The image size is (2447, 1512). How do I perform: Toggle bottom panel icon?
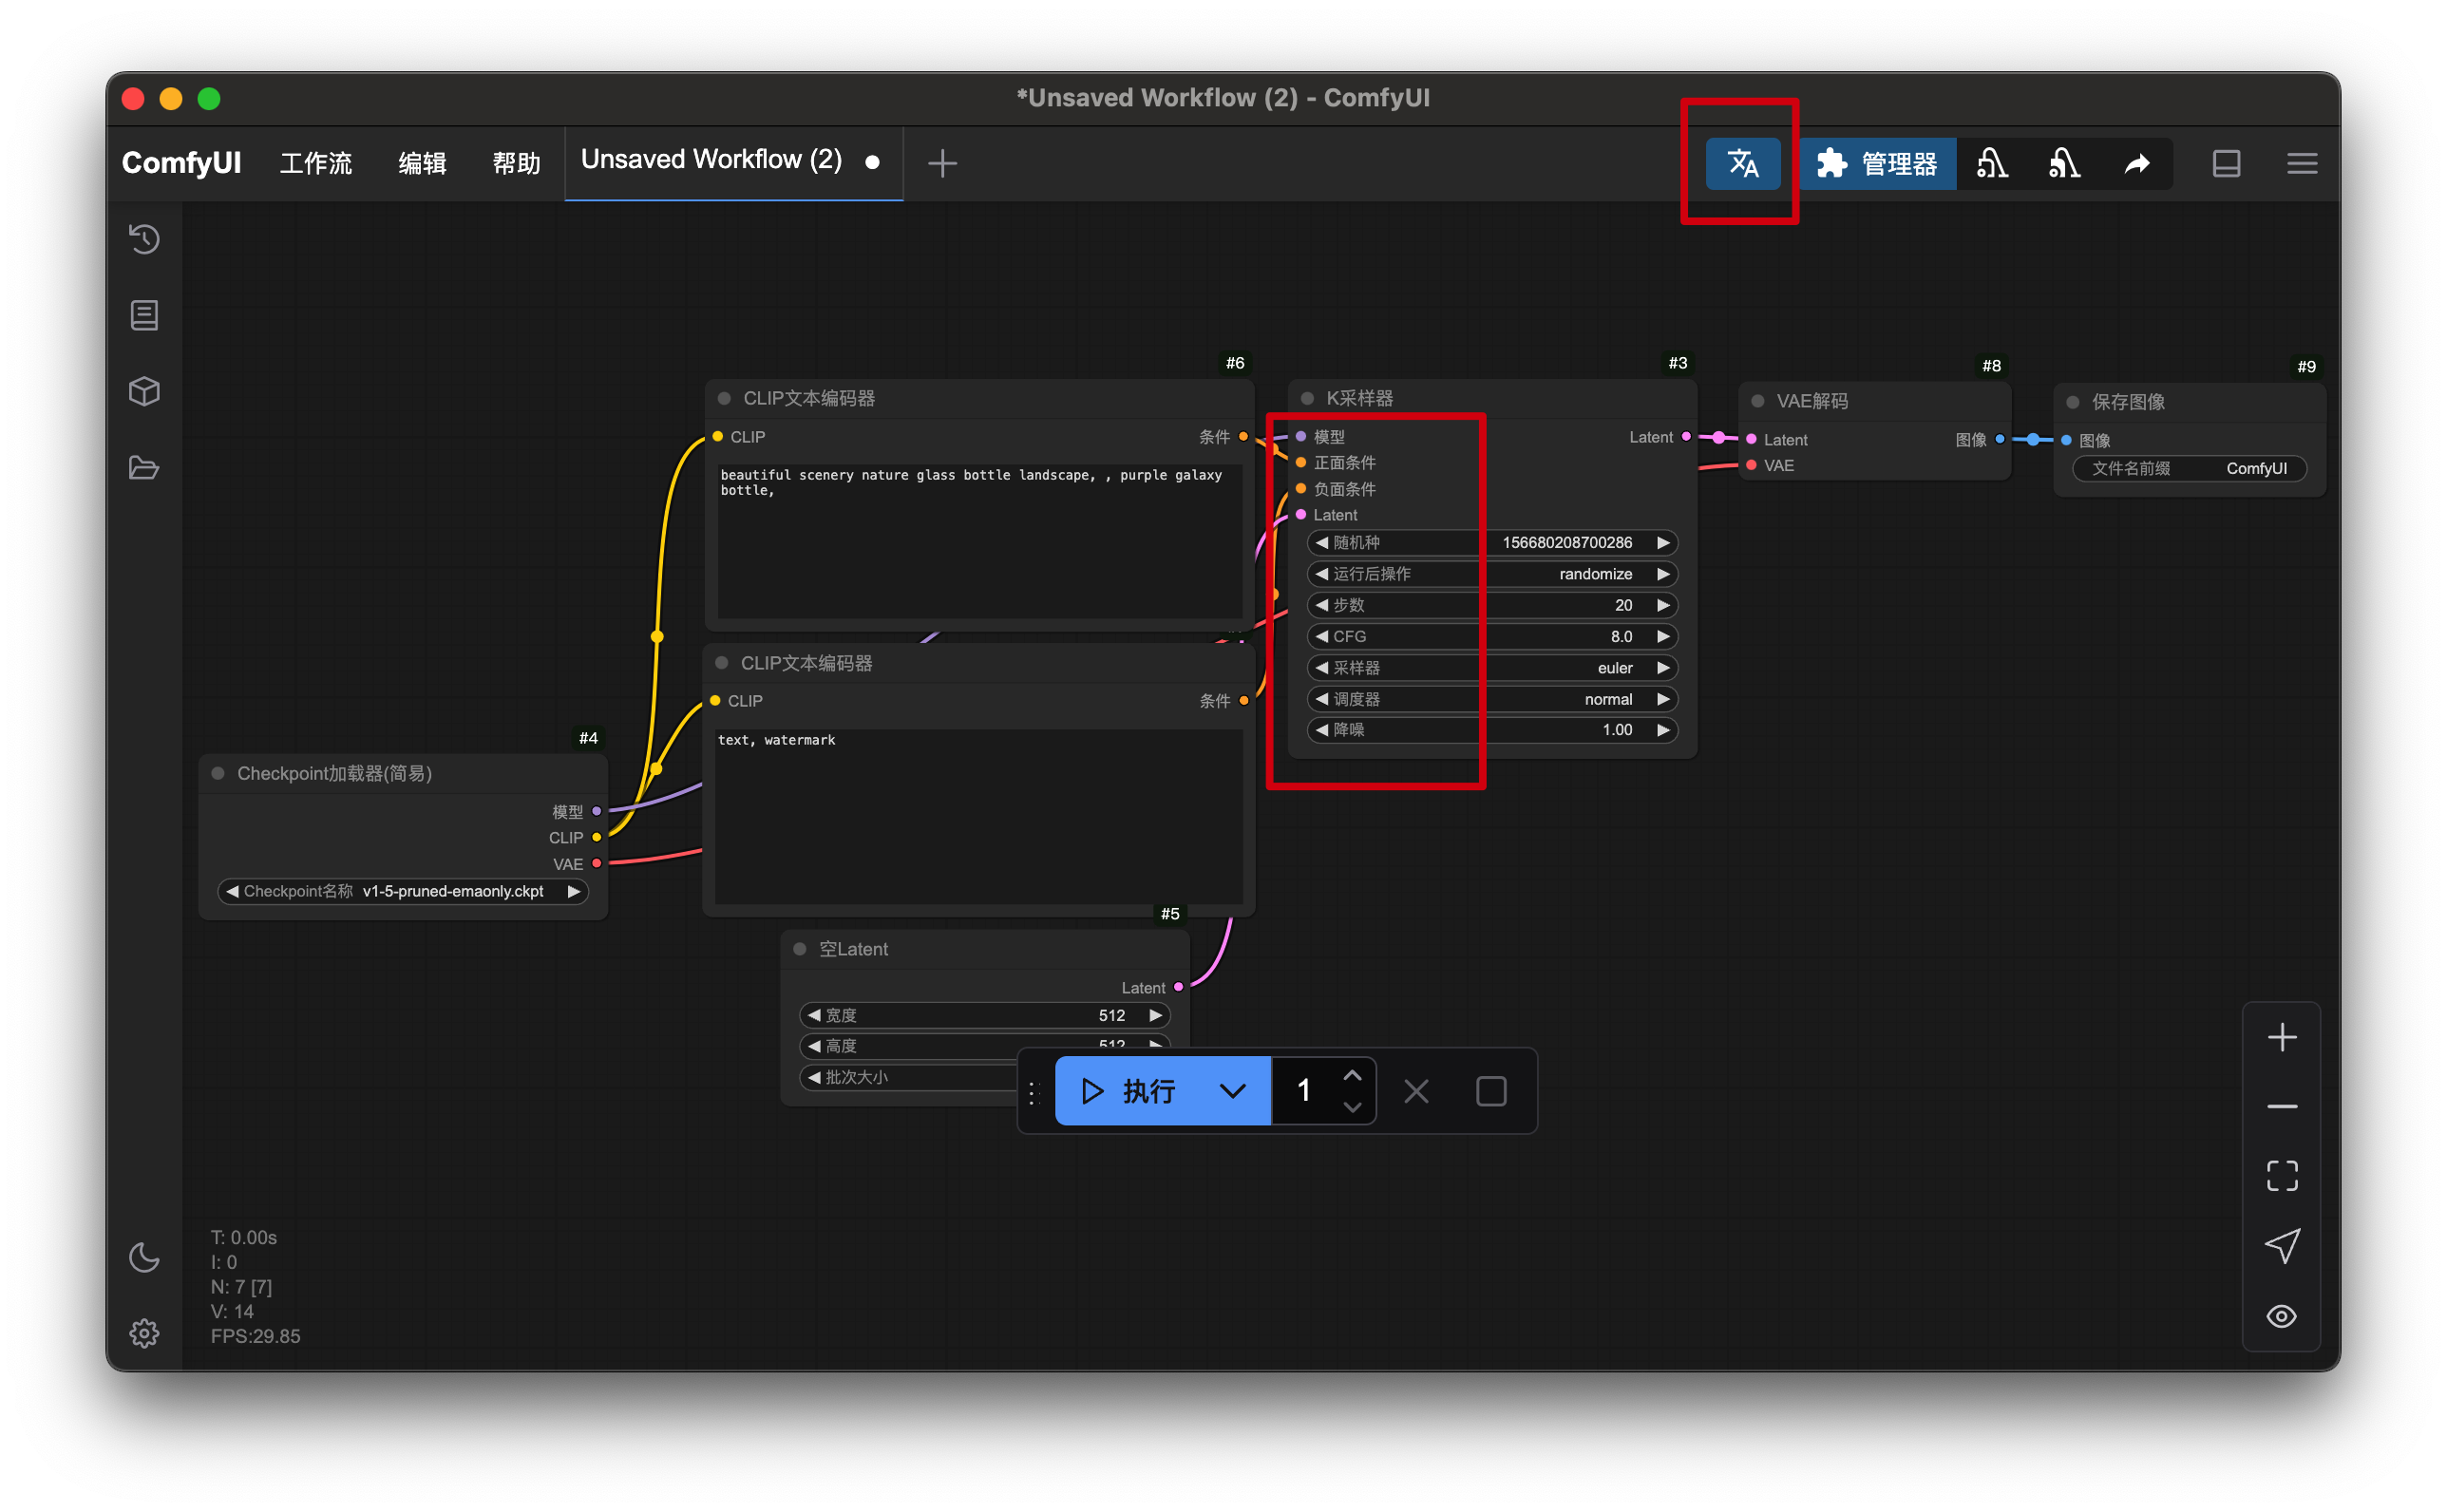(2226, 163)
